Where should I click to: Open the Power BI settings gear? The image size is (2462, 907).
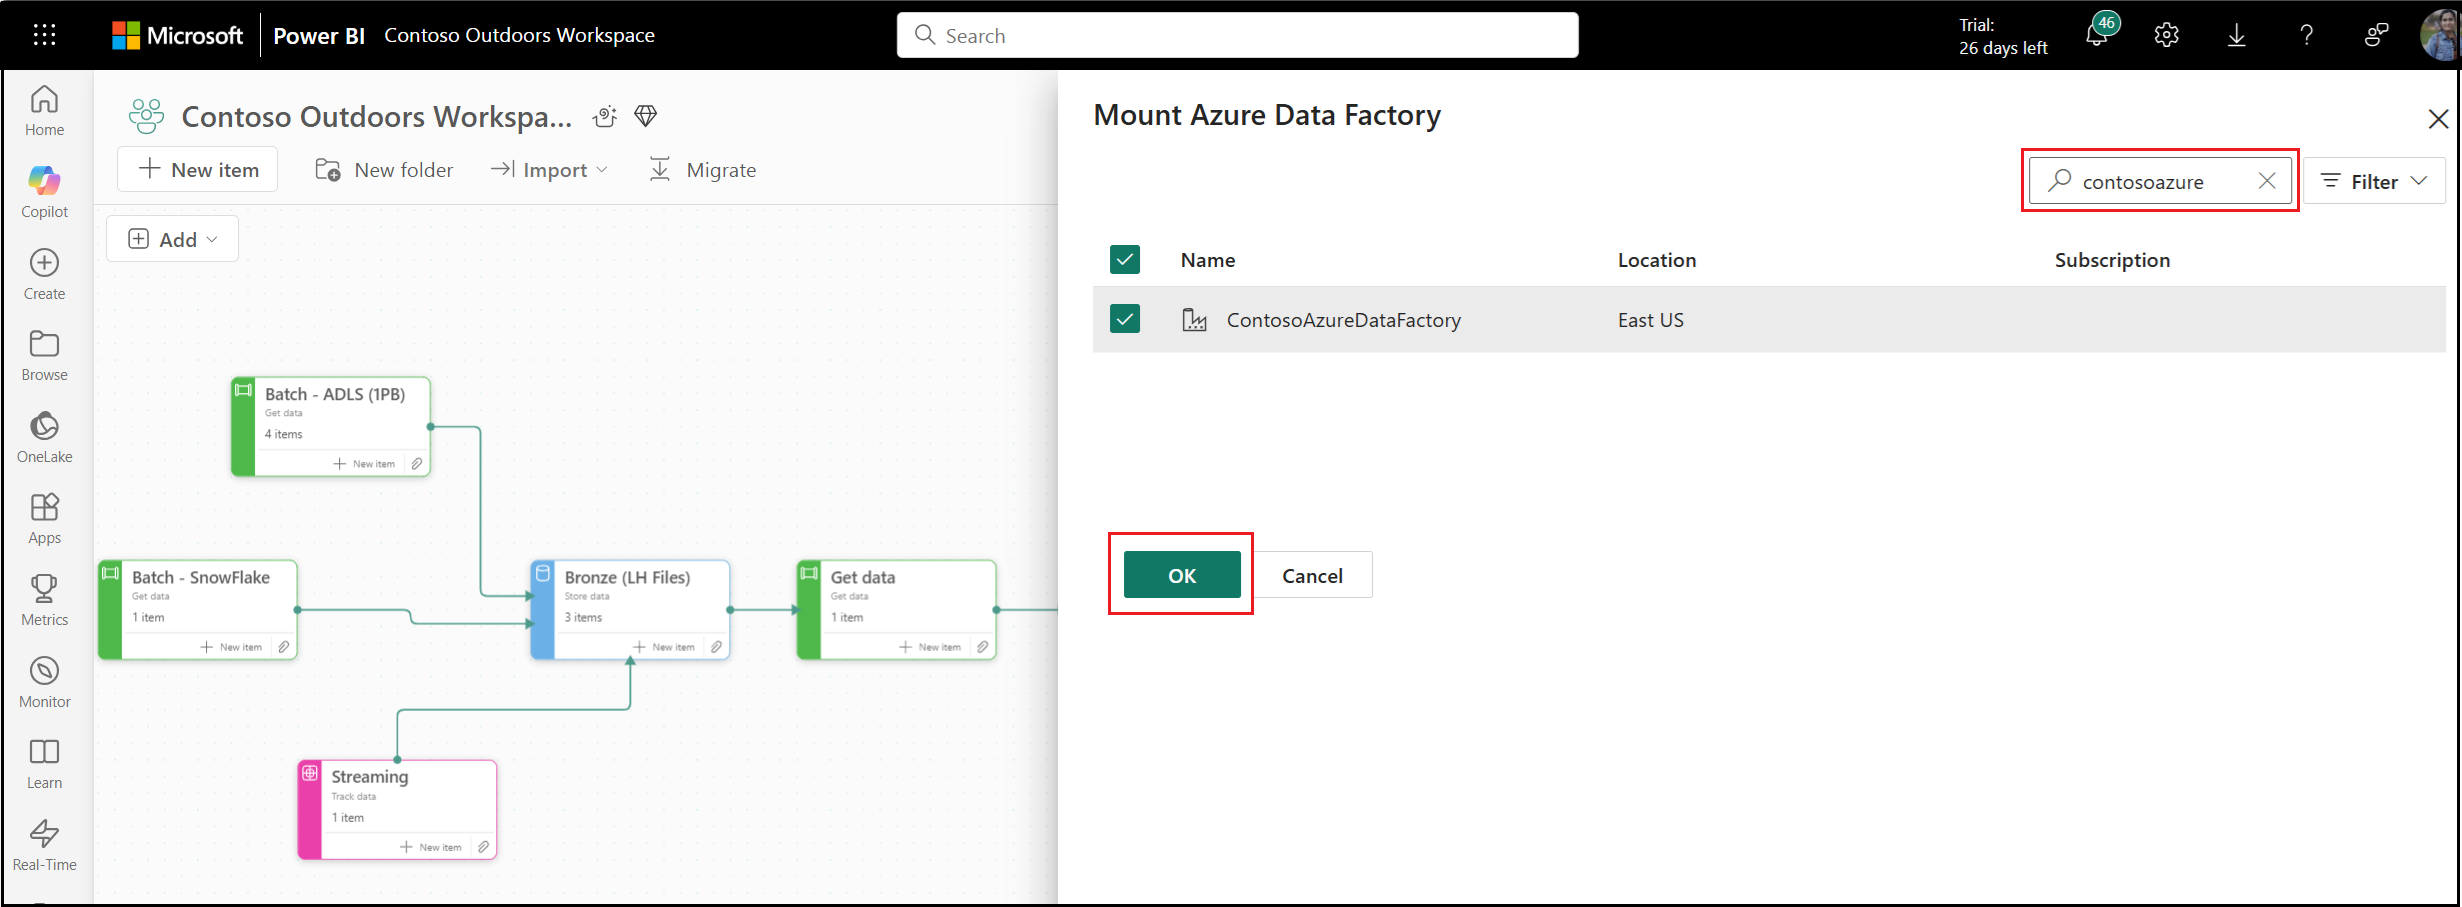pos(2166,34)
